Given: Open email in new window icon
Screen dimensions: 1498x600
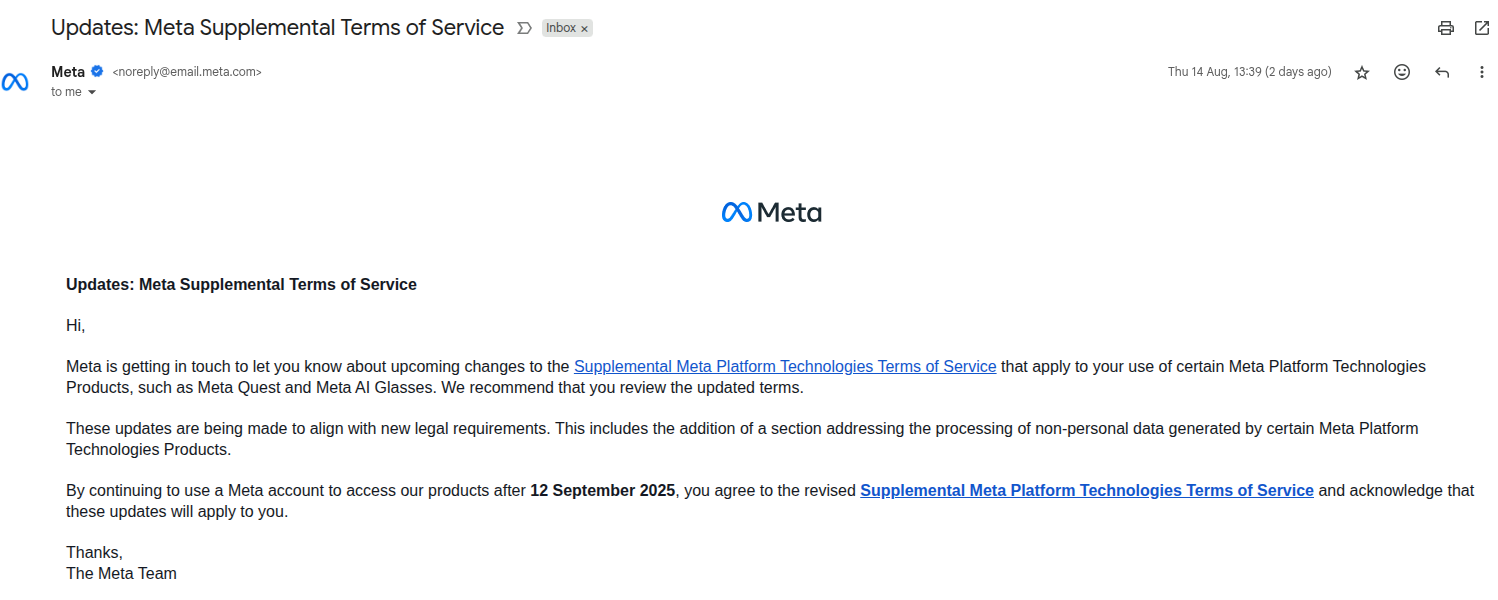Looking at the screenshot, I should (1482, 28).
